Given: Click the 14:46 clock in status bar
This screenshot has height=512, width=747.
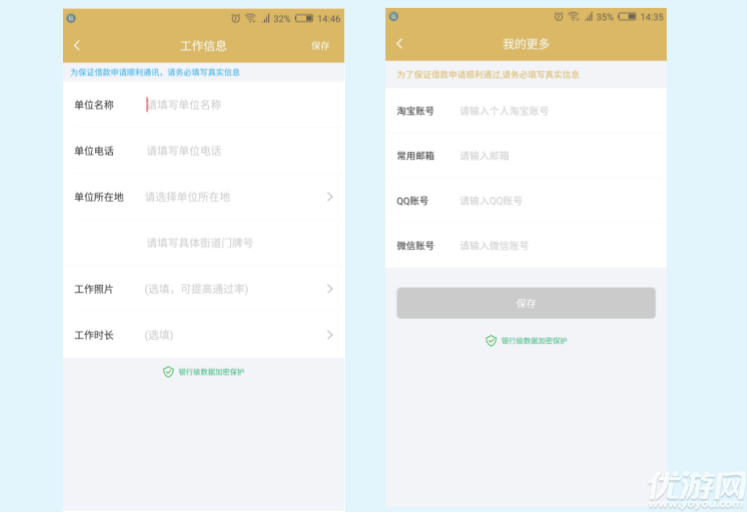Looking at the screenshot, I should pyautogui.click(x=329, y=19).
